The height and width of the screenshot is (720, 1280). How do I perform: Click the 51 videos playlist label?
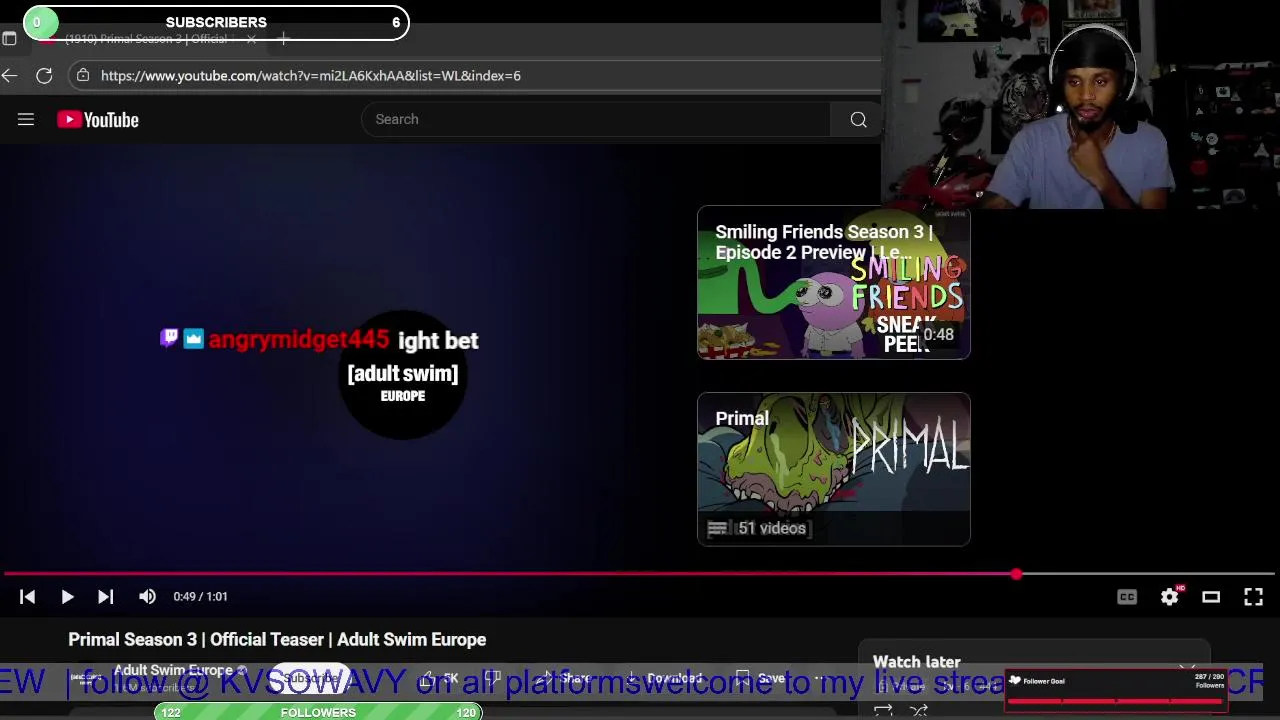[771, 528]
